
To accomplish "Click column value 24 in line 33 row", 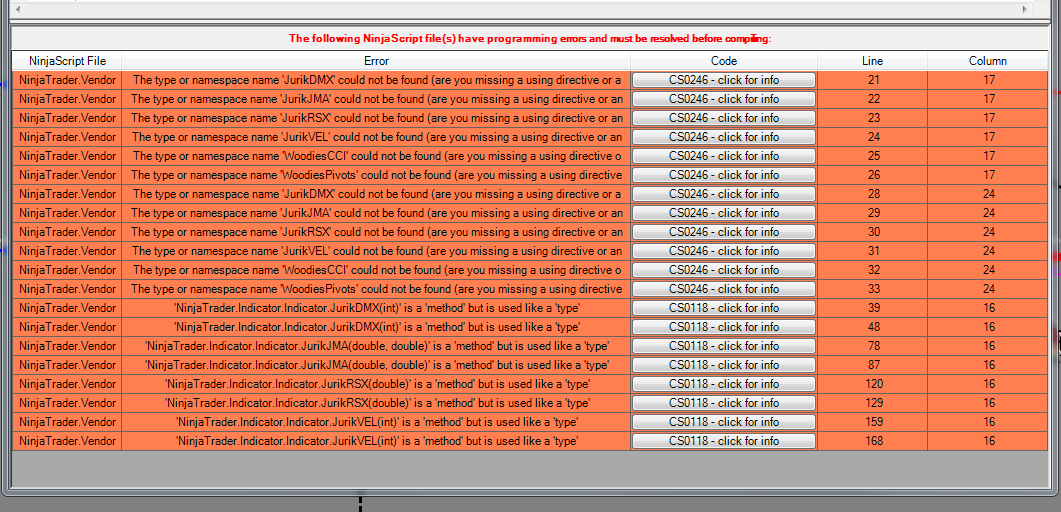I will coord(987,289).
